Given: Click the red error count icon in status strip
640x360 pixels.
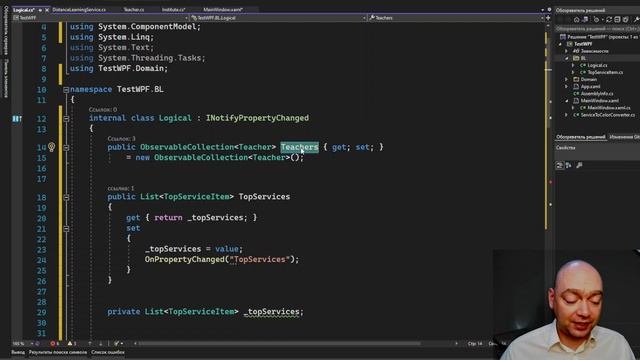Looking at the screenshot, I should point(54,344).
